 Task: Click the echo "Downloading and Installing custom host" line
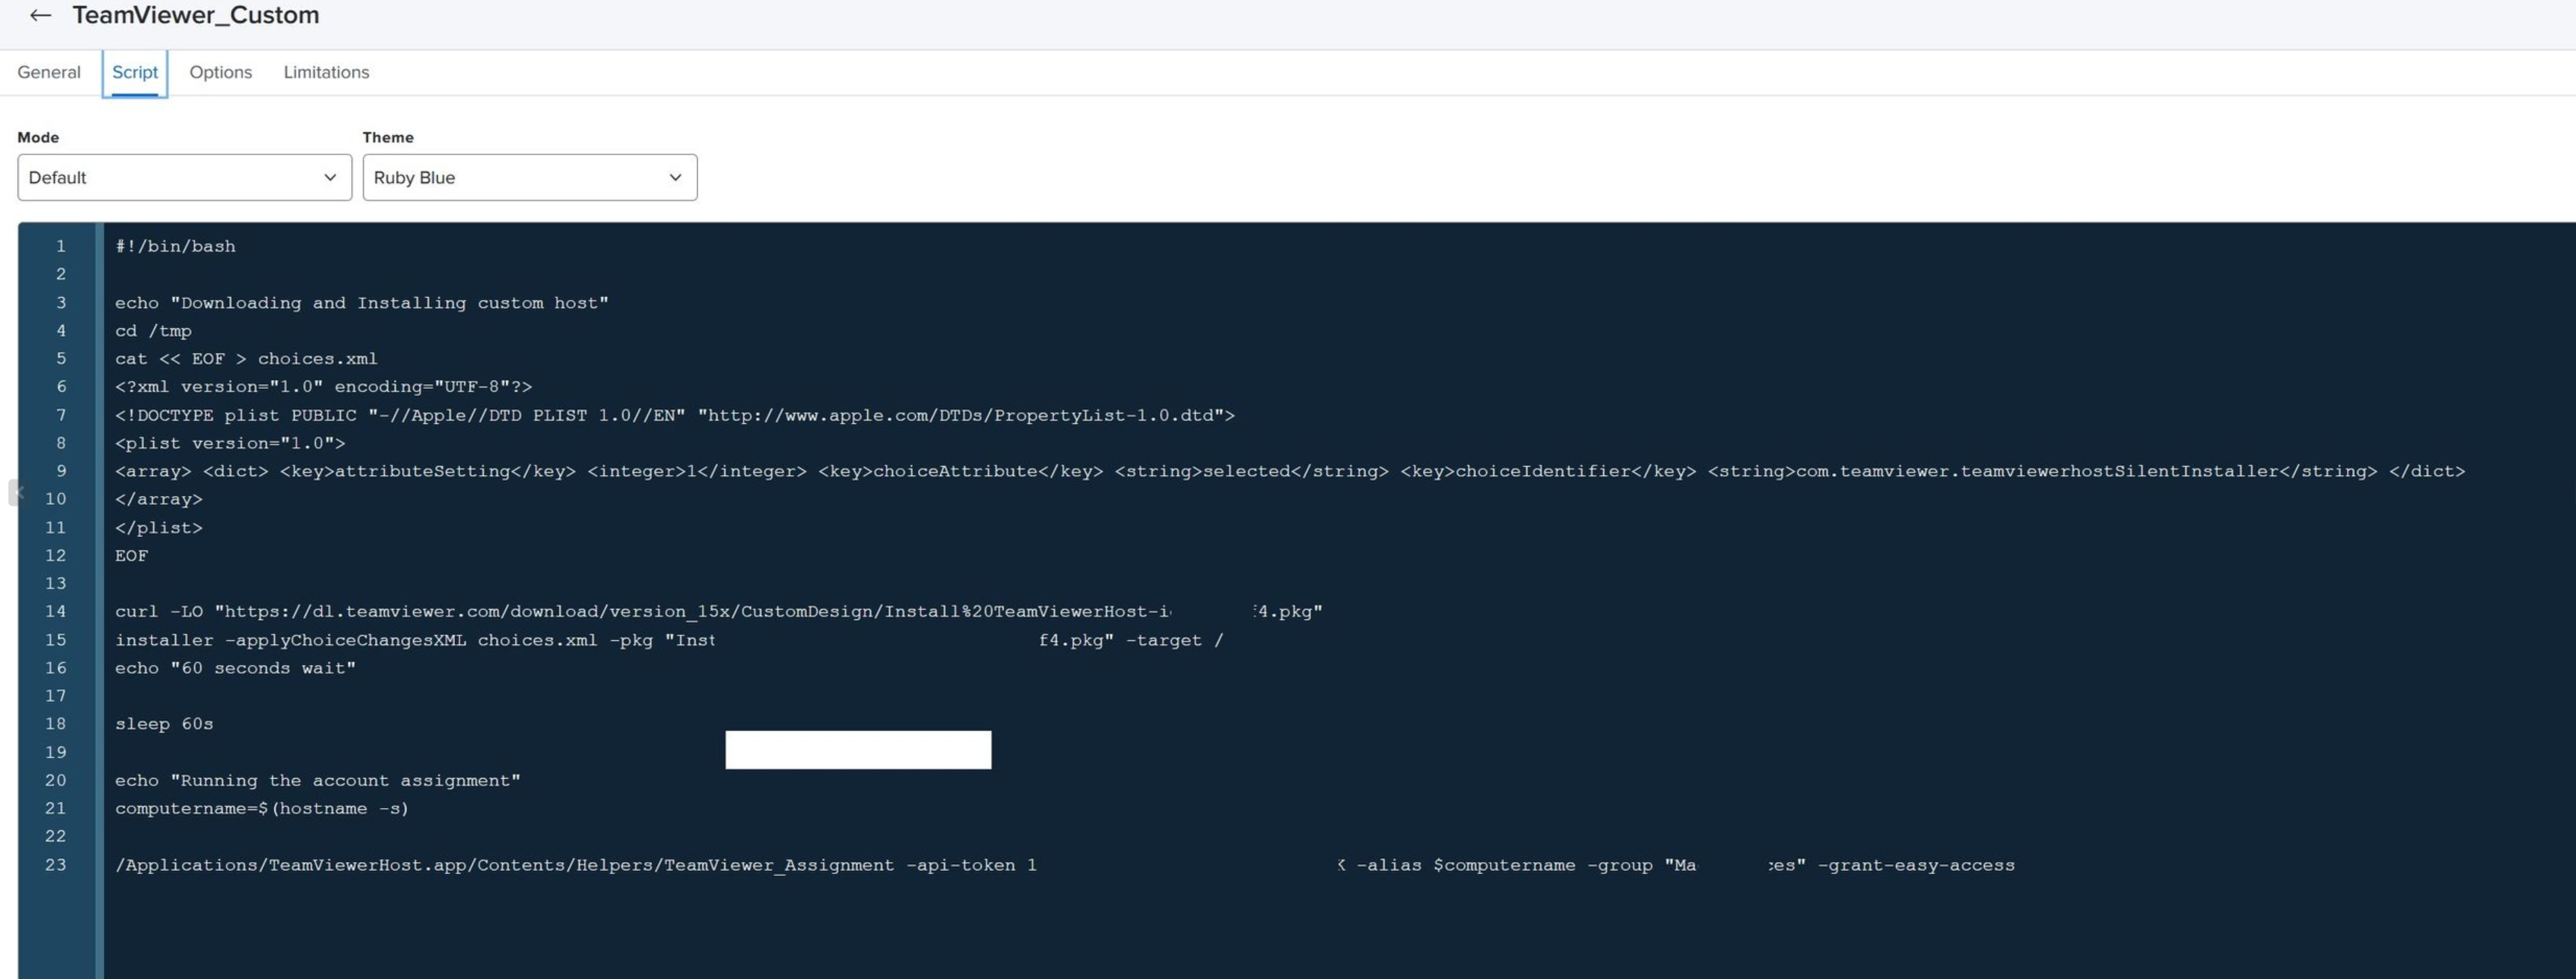coord(362,302)
